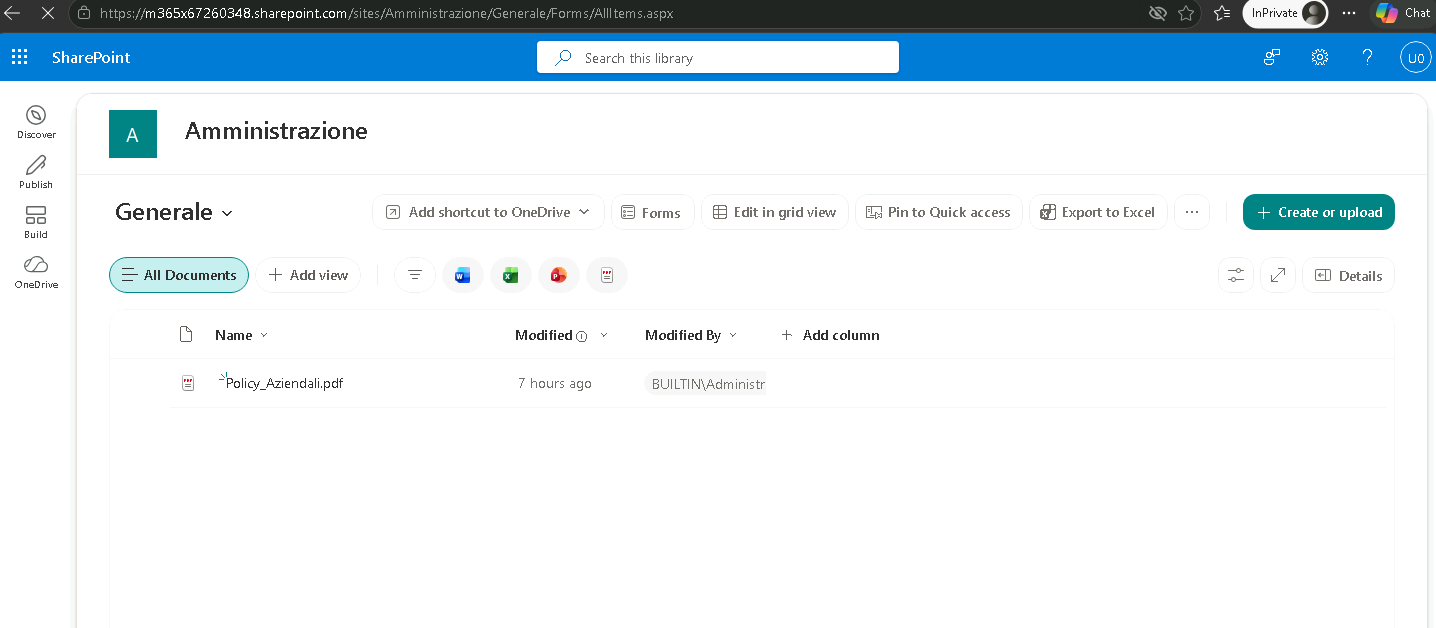Image resolution: width=1436 pixels, height=628 pixels.
Task: Open the browser Settings and more menu
Action: (1349, 13)
